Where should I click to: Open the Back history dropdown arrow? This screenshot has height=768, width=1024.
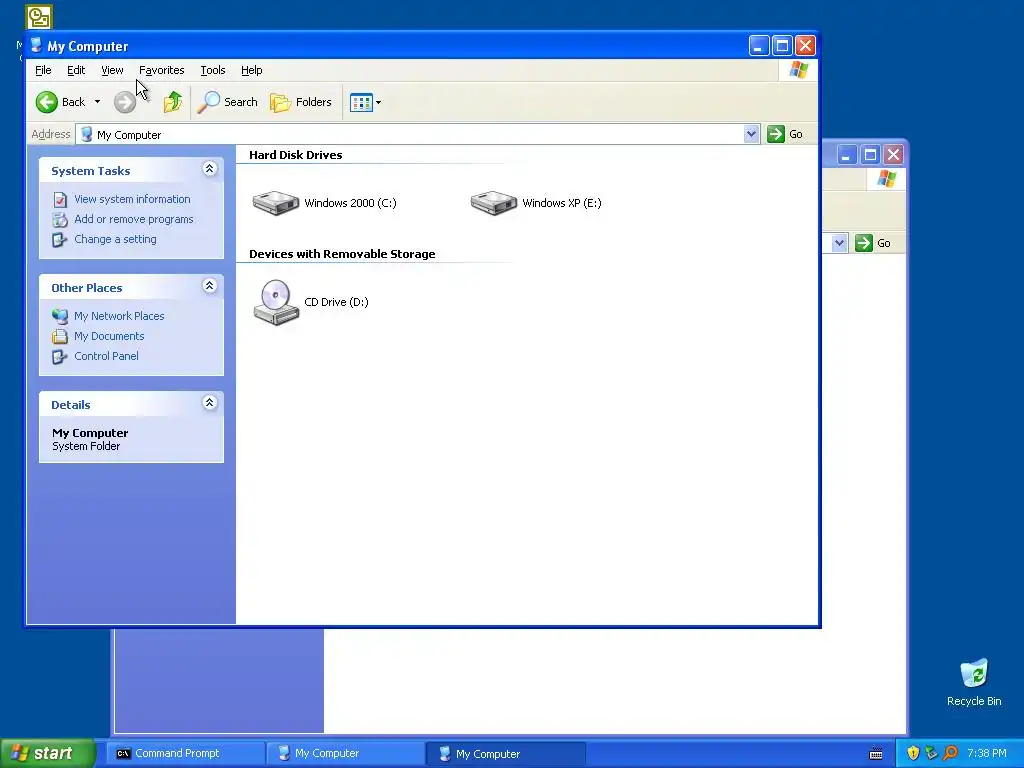[97, 102]
